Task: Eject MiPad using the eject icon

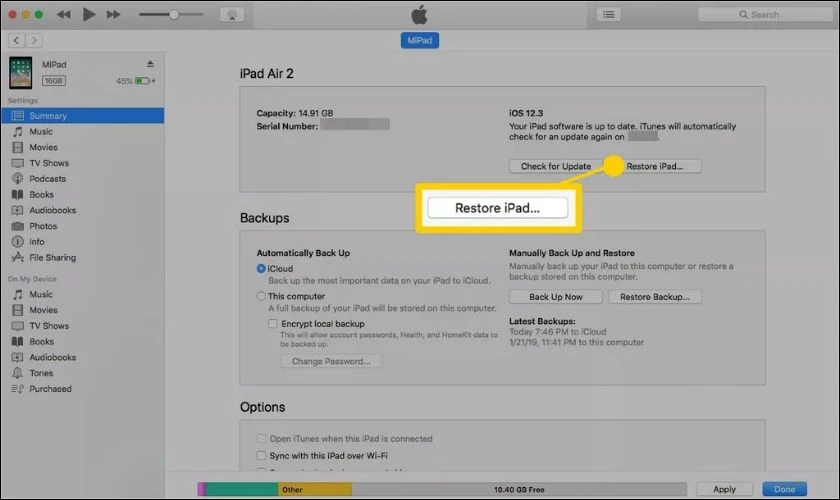Action: [x=150, y=64]
